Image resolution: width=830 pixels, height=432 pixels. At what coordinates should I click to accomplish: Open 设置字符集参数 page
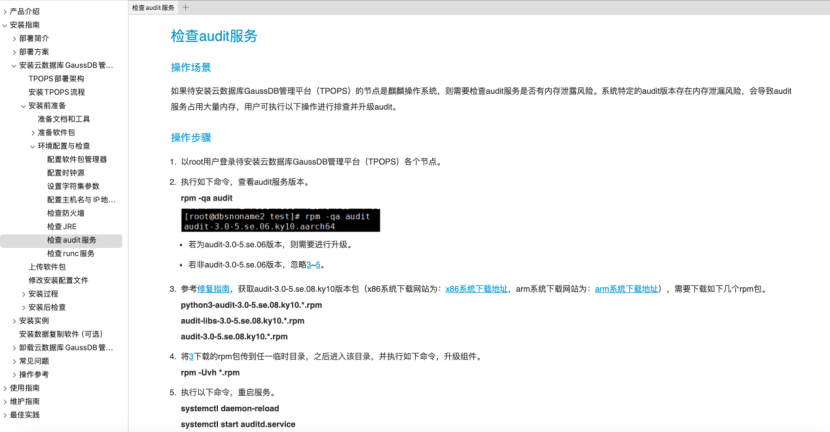click(73, 186)
